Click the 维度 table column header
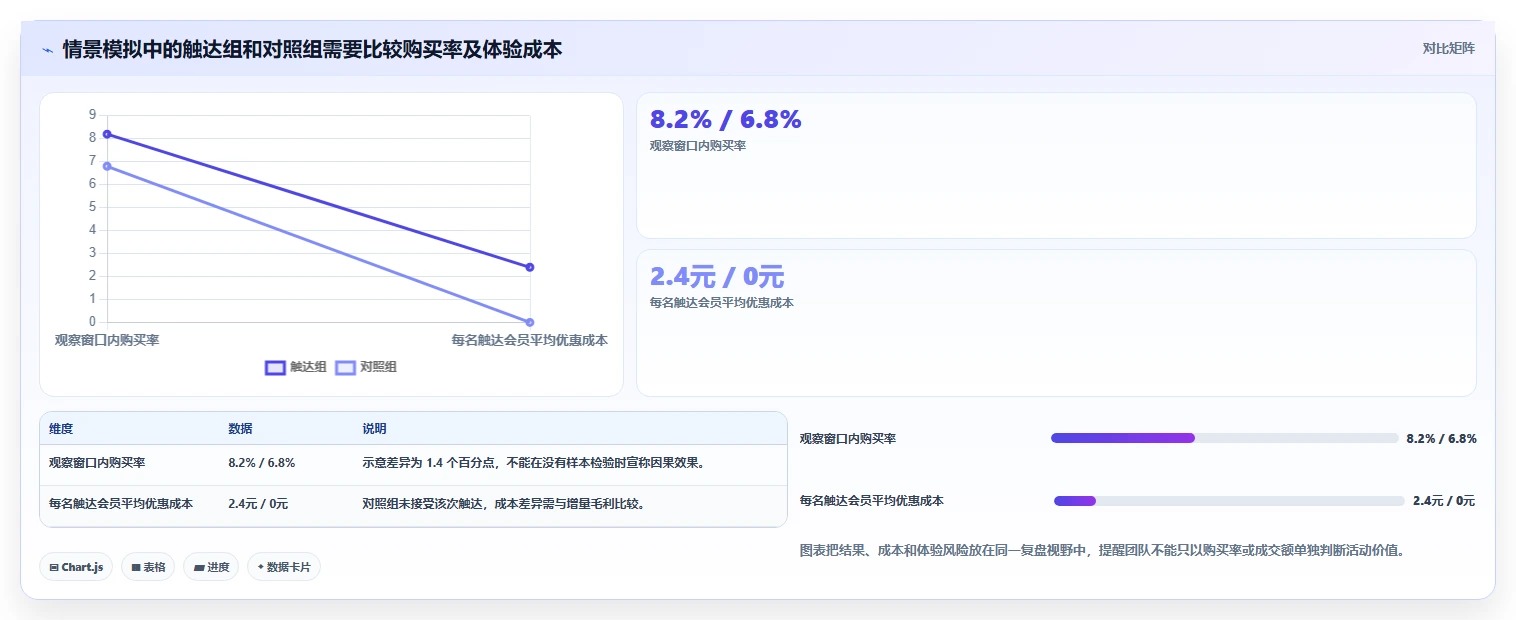 click(x=61, y=429)
